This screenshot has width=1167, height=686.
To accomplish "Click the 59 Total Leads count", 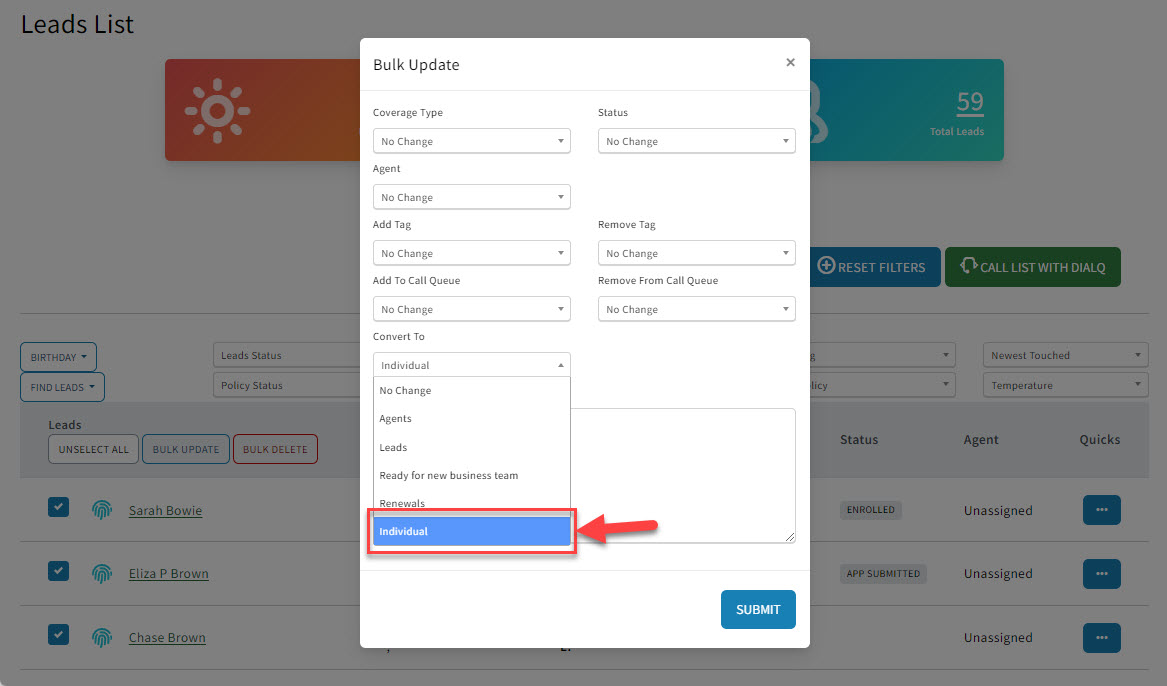I will tap(970, 103).
